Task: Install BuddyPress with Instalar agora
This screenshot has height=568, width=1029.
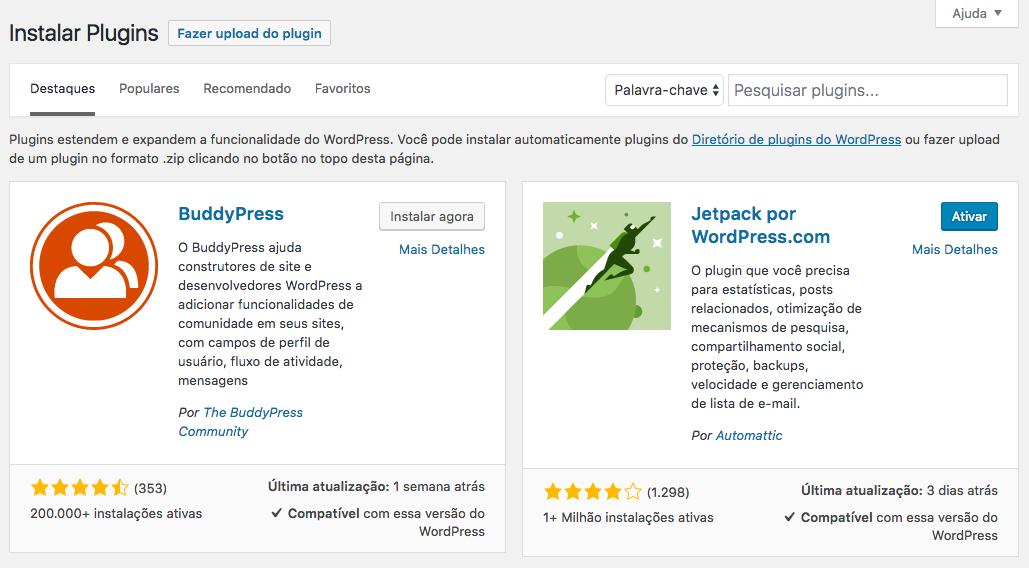Action: point(432,216)
